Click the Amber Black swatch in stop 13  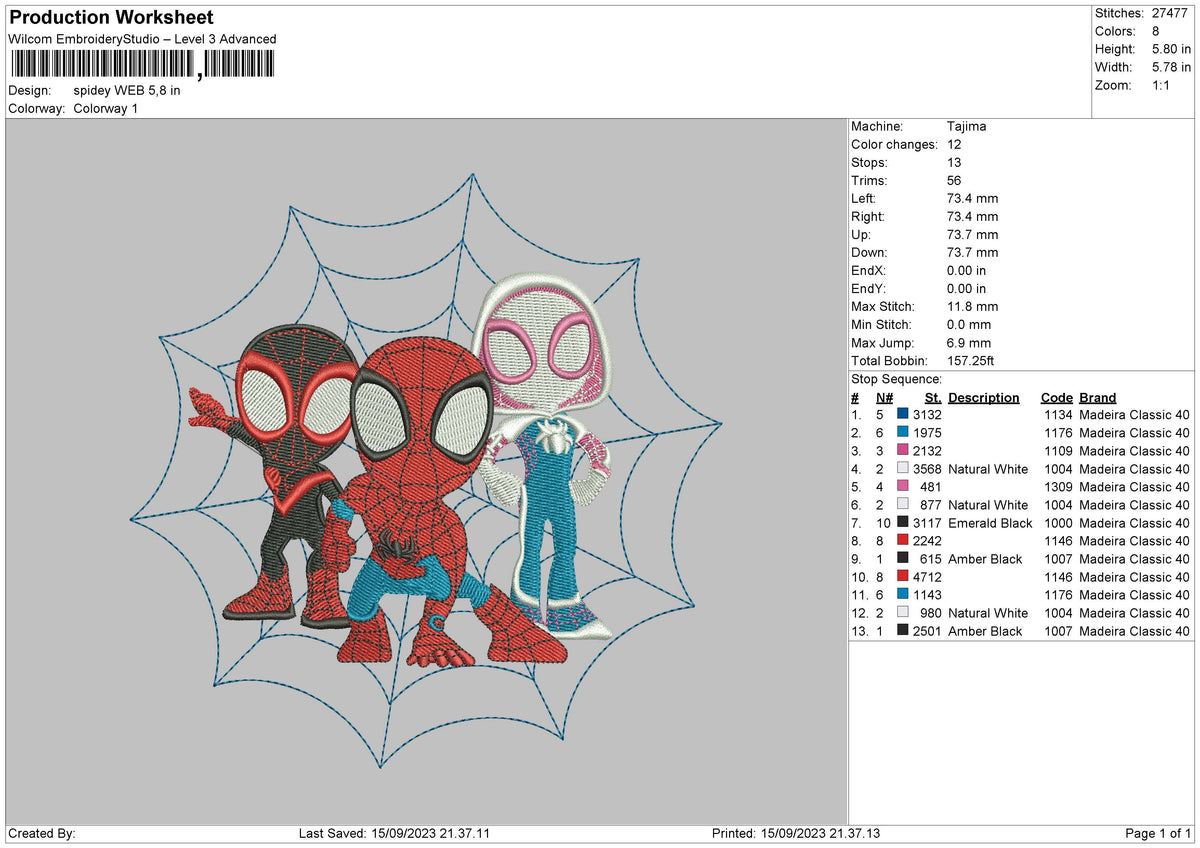(x=901, y=631)
